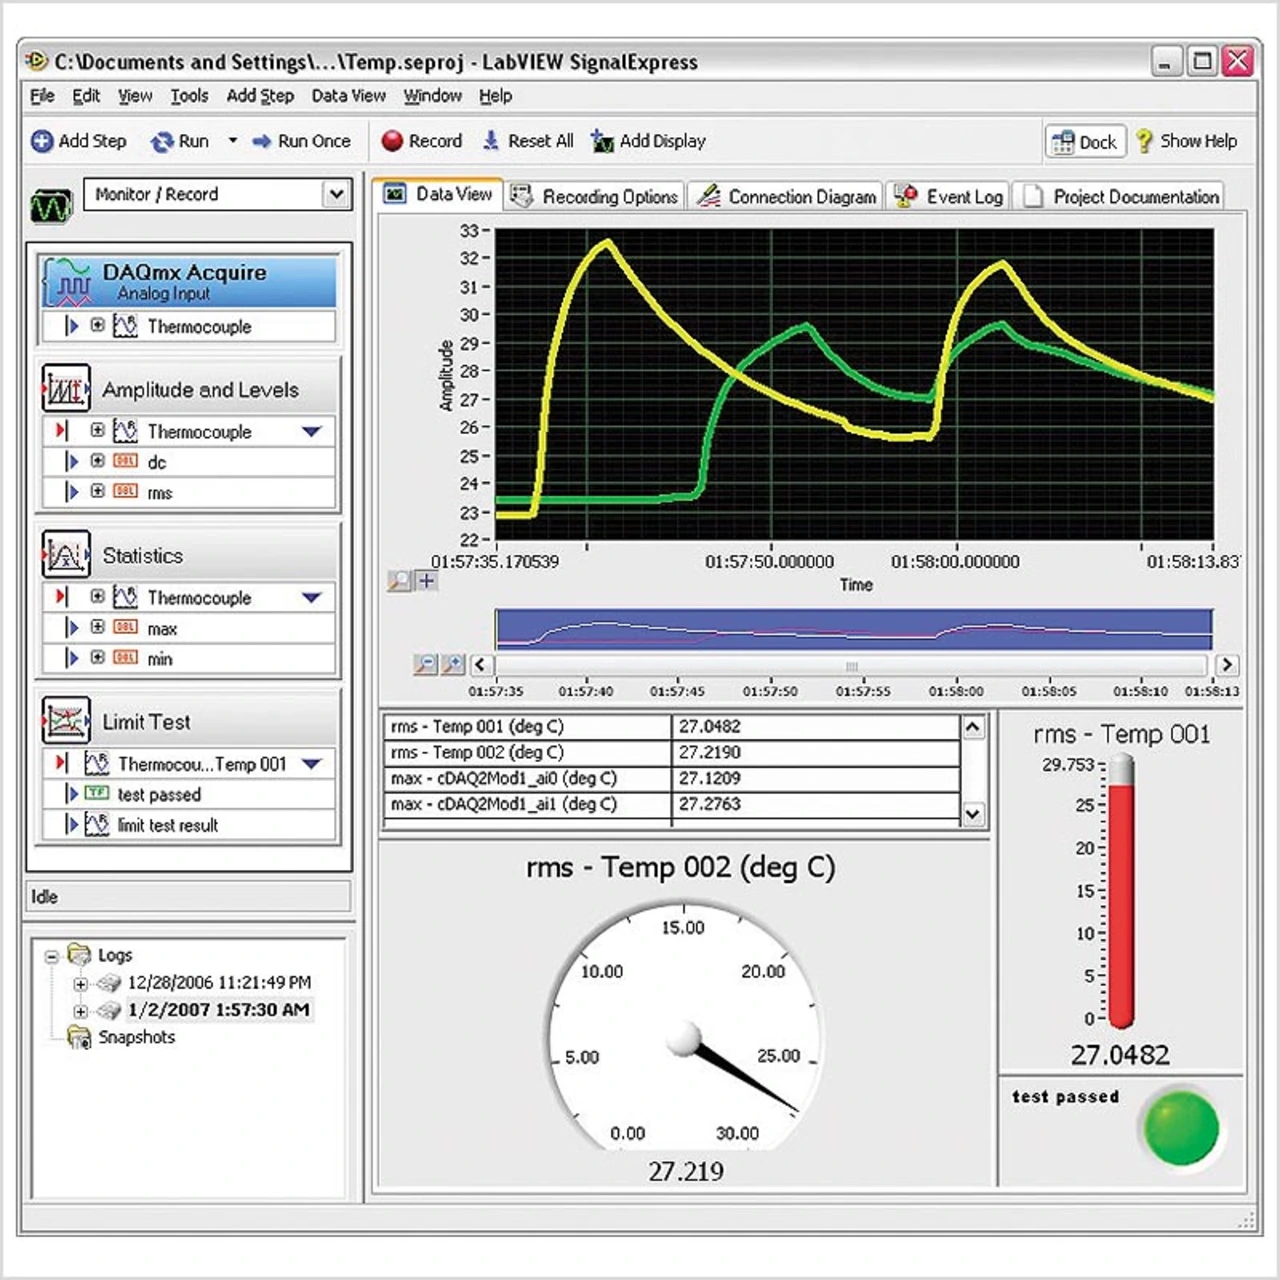Image resolution: width=1280 pixels, height=1280 pixels.
Task: Click the Limit Test step icon
Action: 66,720
